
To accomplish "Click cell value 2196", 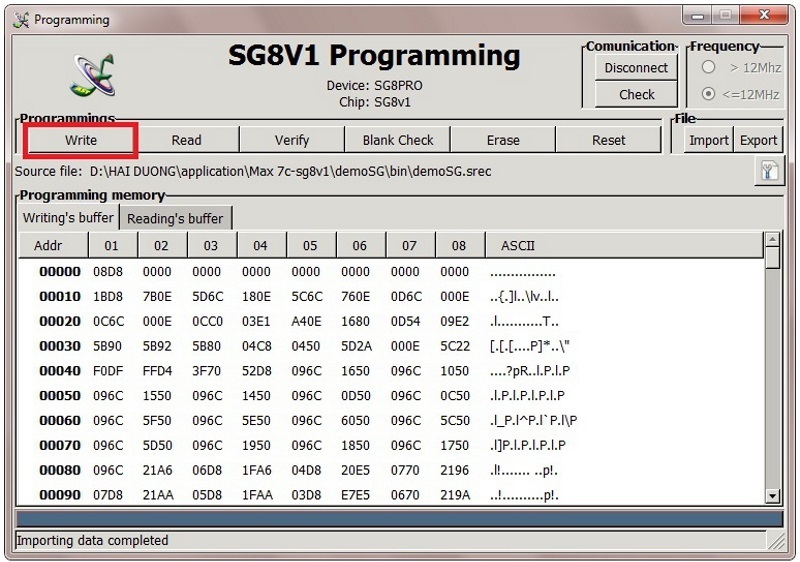I will click(x=455, y=470).
